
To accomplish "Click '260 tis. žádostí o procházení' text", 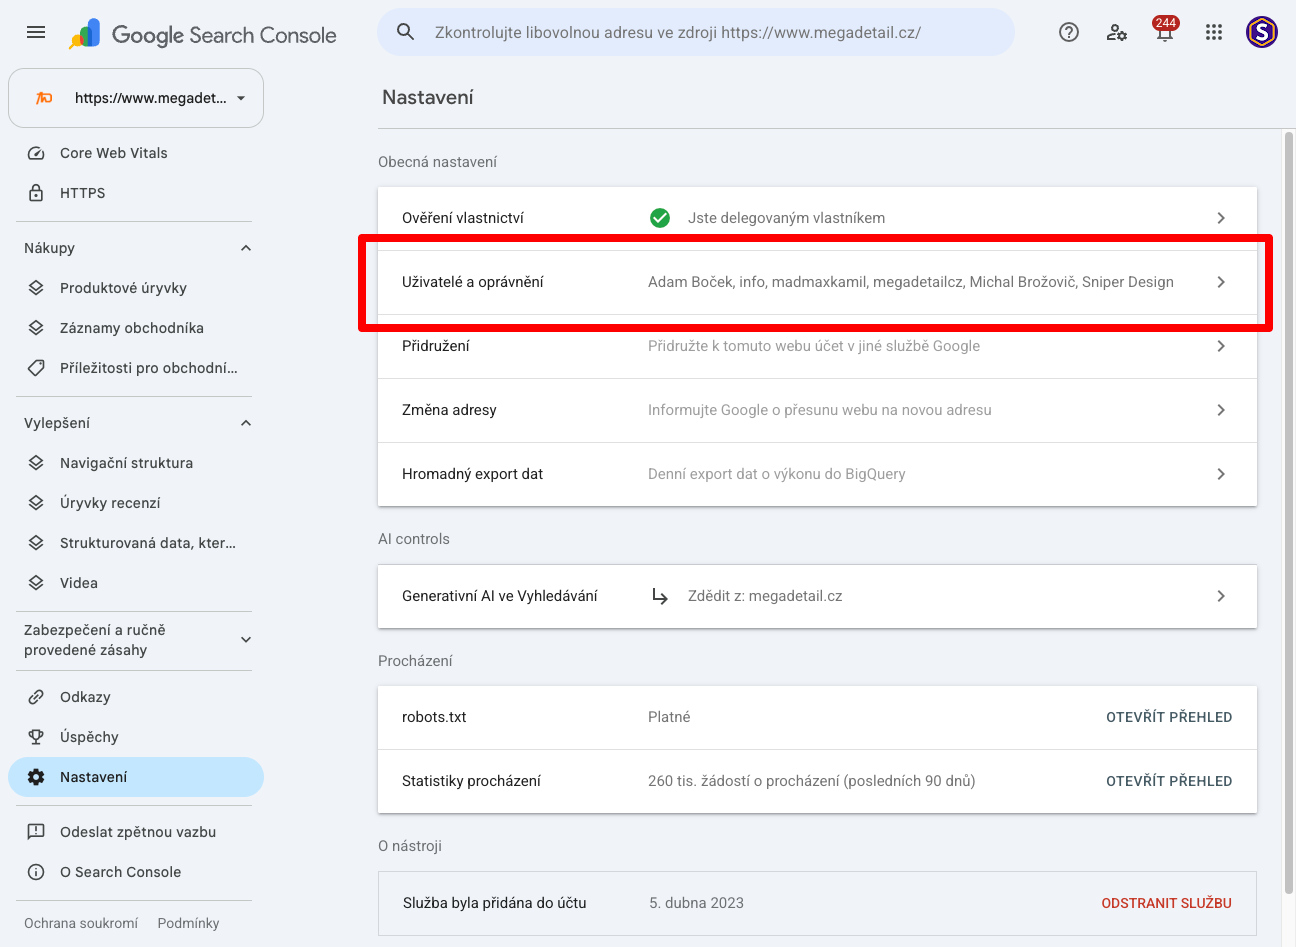I will point(811,781).
